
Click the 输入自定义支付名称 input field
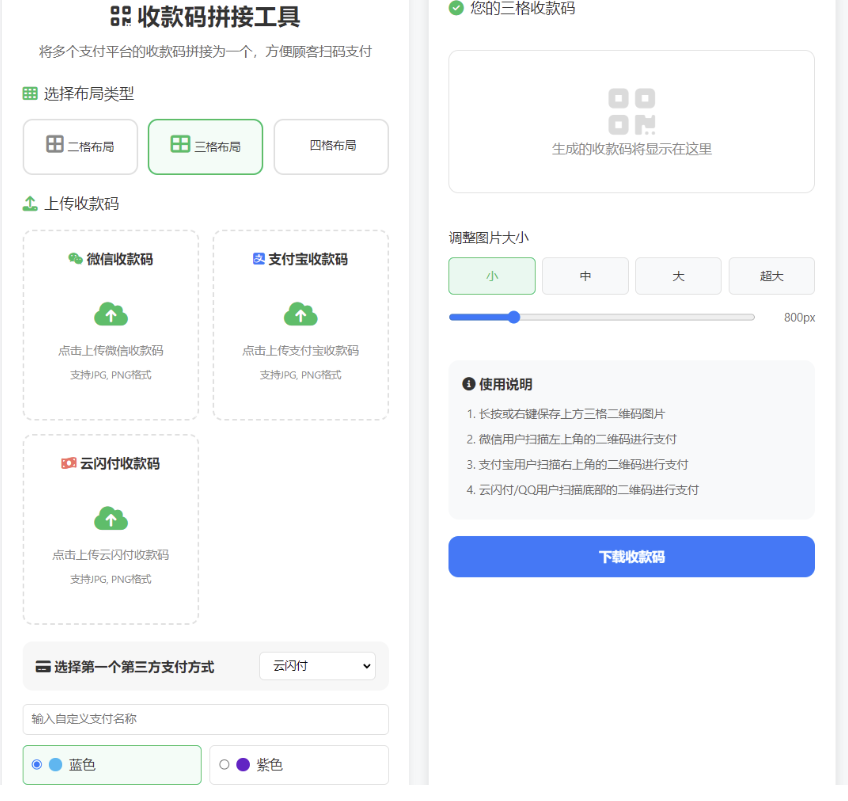[205, 719]
